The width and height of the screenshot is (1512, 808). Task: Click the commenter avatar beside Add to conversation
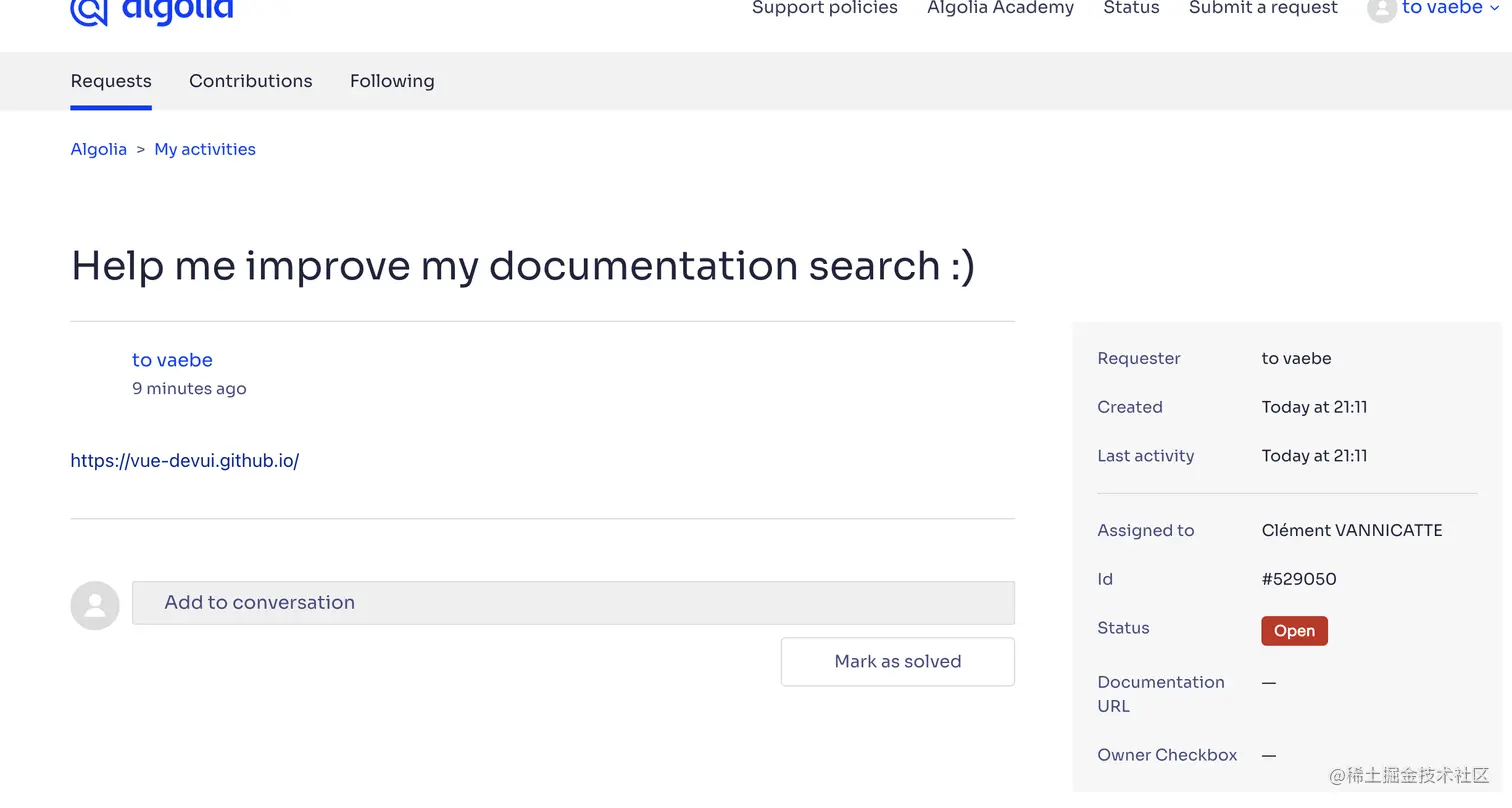pos(95,605)
